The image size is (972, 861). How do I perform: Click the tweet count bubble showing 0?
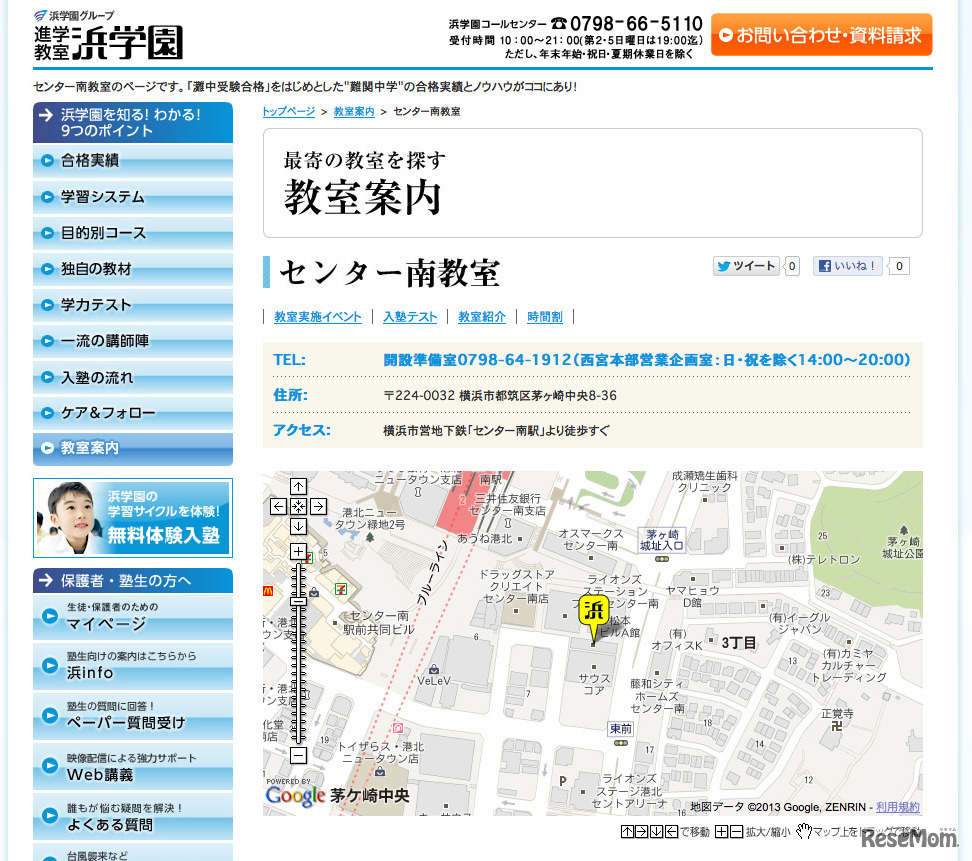(x=792, y=266)
